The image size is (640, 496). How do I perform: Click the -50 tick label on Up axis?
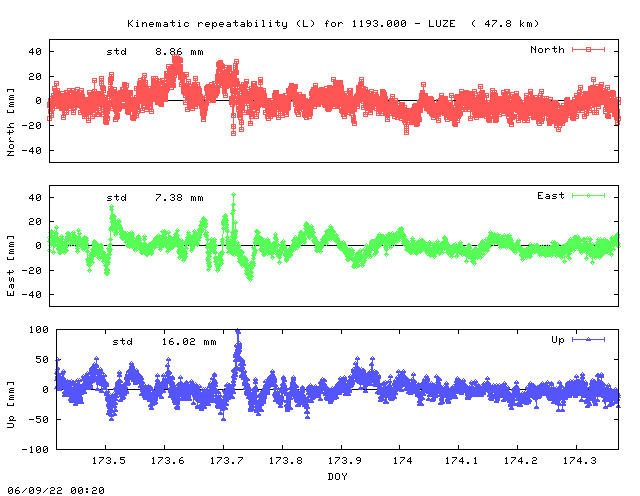tap(39, 419)
